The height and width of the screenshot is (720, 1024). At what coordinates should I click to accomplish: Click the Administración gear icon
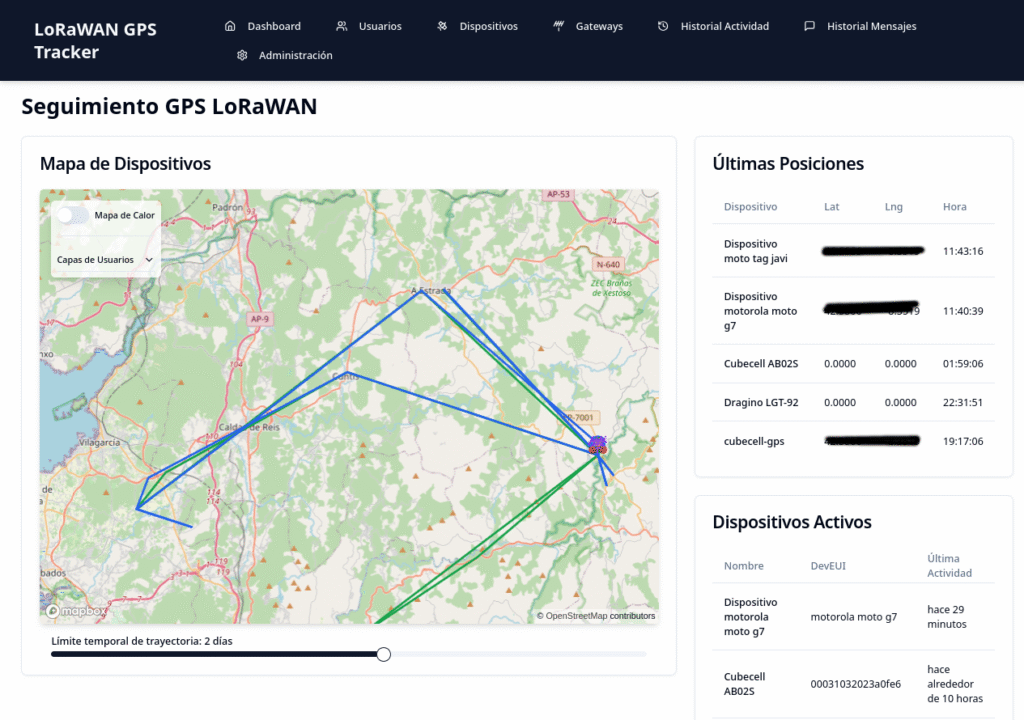coord(241,55)
